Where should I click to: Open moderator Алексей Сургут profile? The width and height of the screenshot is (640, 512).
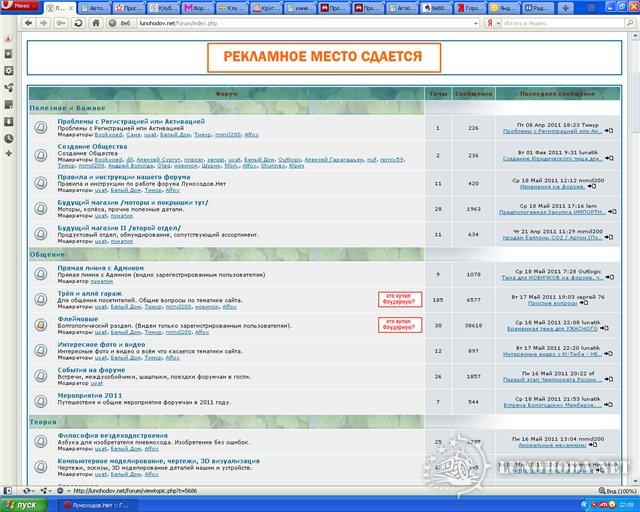point(158,160)
